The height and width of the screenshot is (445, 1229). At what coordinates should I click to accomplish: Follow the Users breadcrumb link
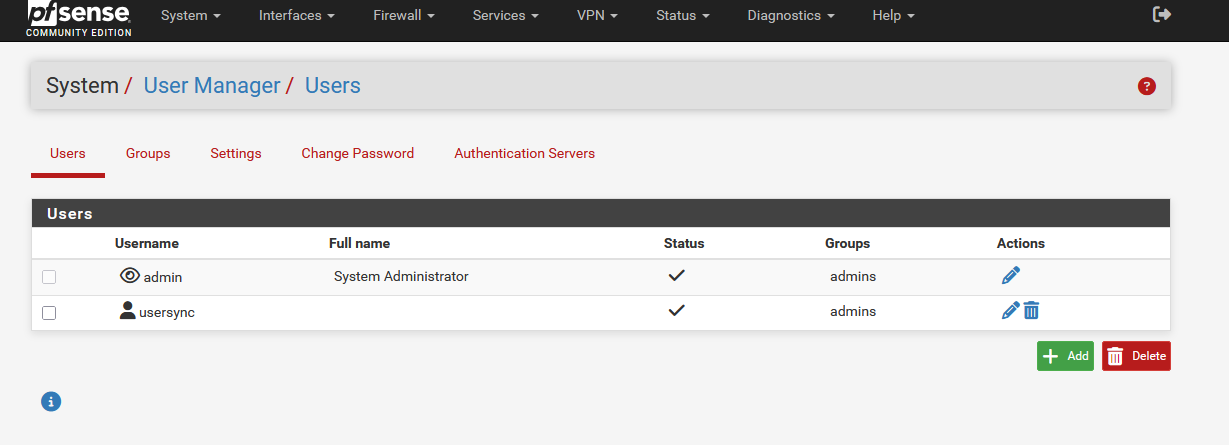click(333, 86)
